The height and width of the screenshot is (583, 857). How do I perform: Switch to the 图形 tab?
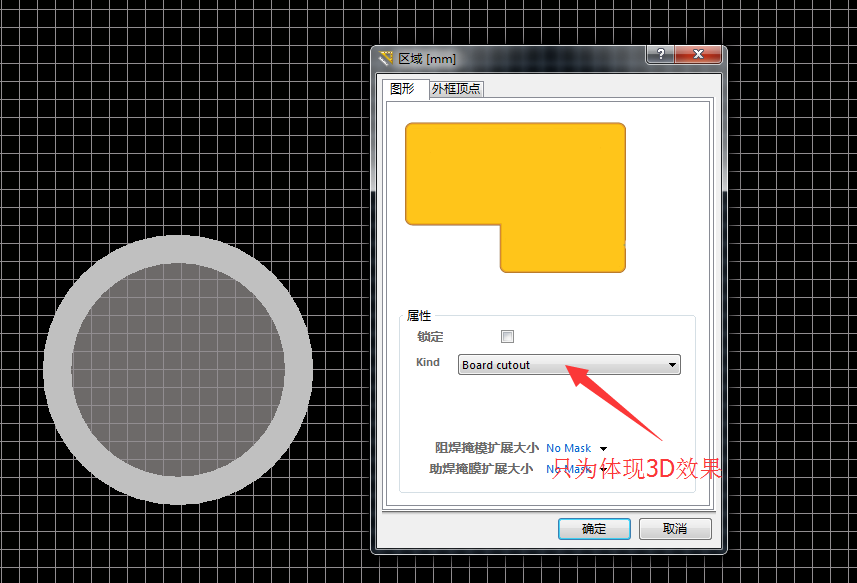pyautogui.click(x=402, y=88)
